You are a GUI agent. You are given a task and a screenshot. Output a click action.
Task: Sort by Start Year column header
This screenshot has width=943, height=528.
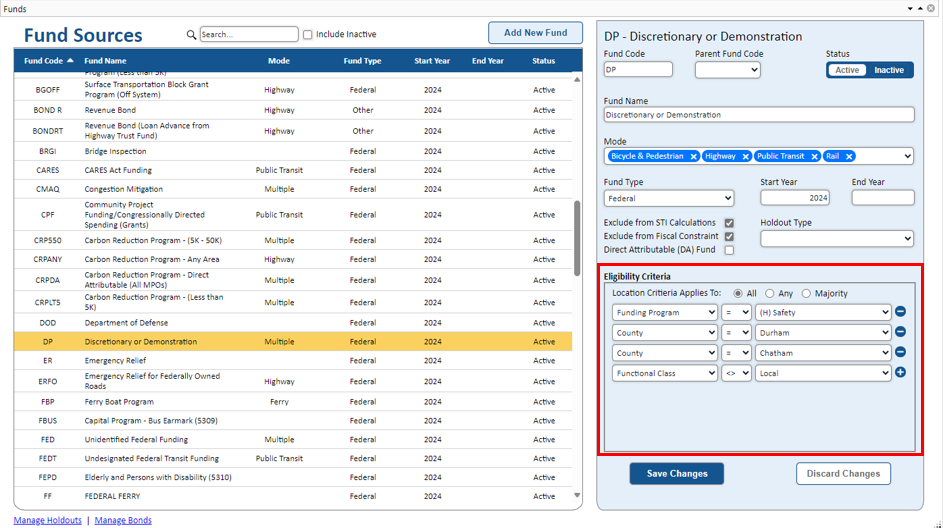[432, 61]
